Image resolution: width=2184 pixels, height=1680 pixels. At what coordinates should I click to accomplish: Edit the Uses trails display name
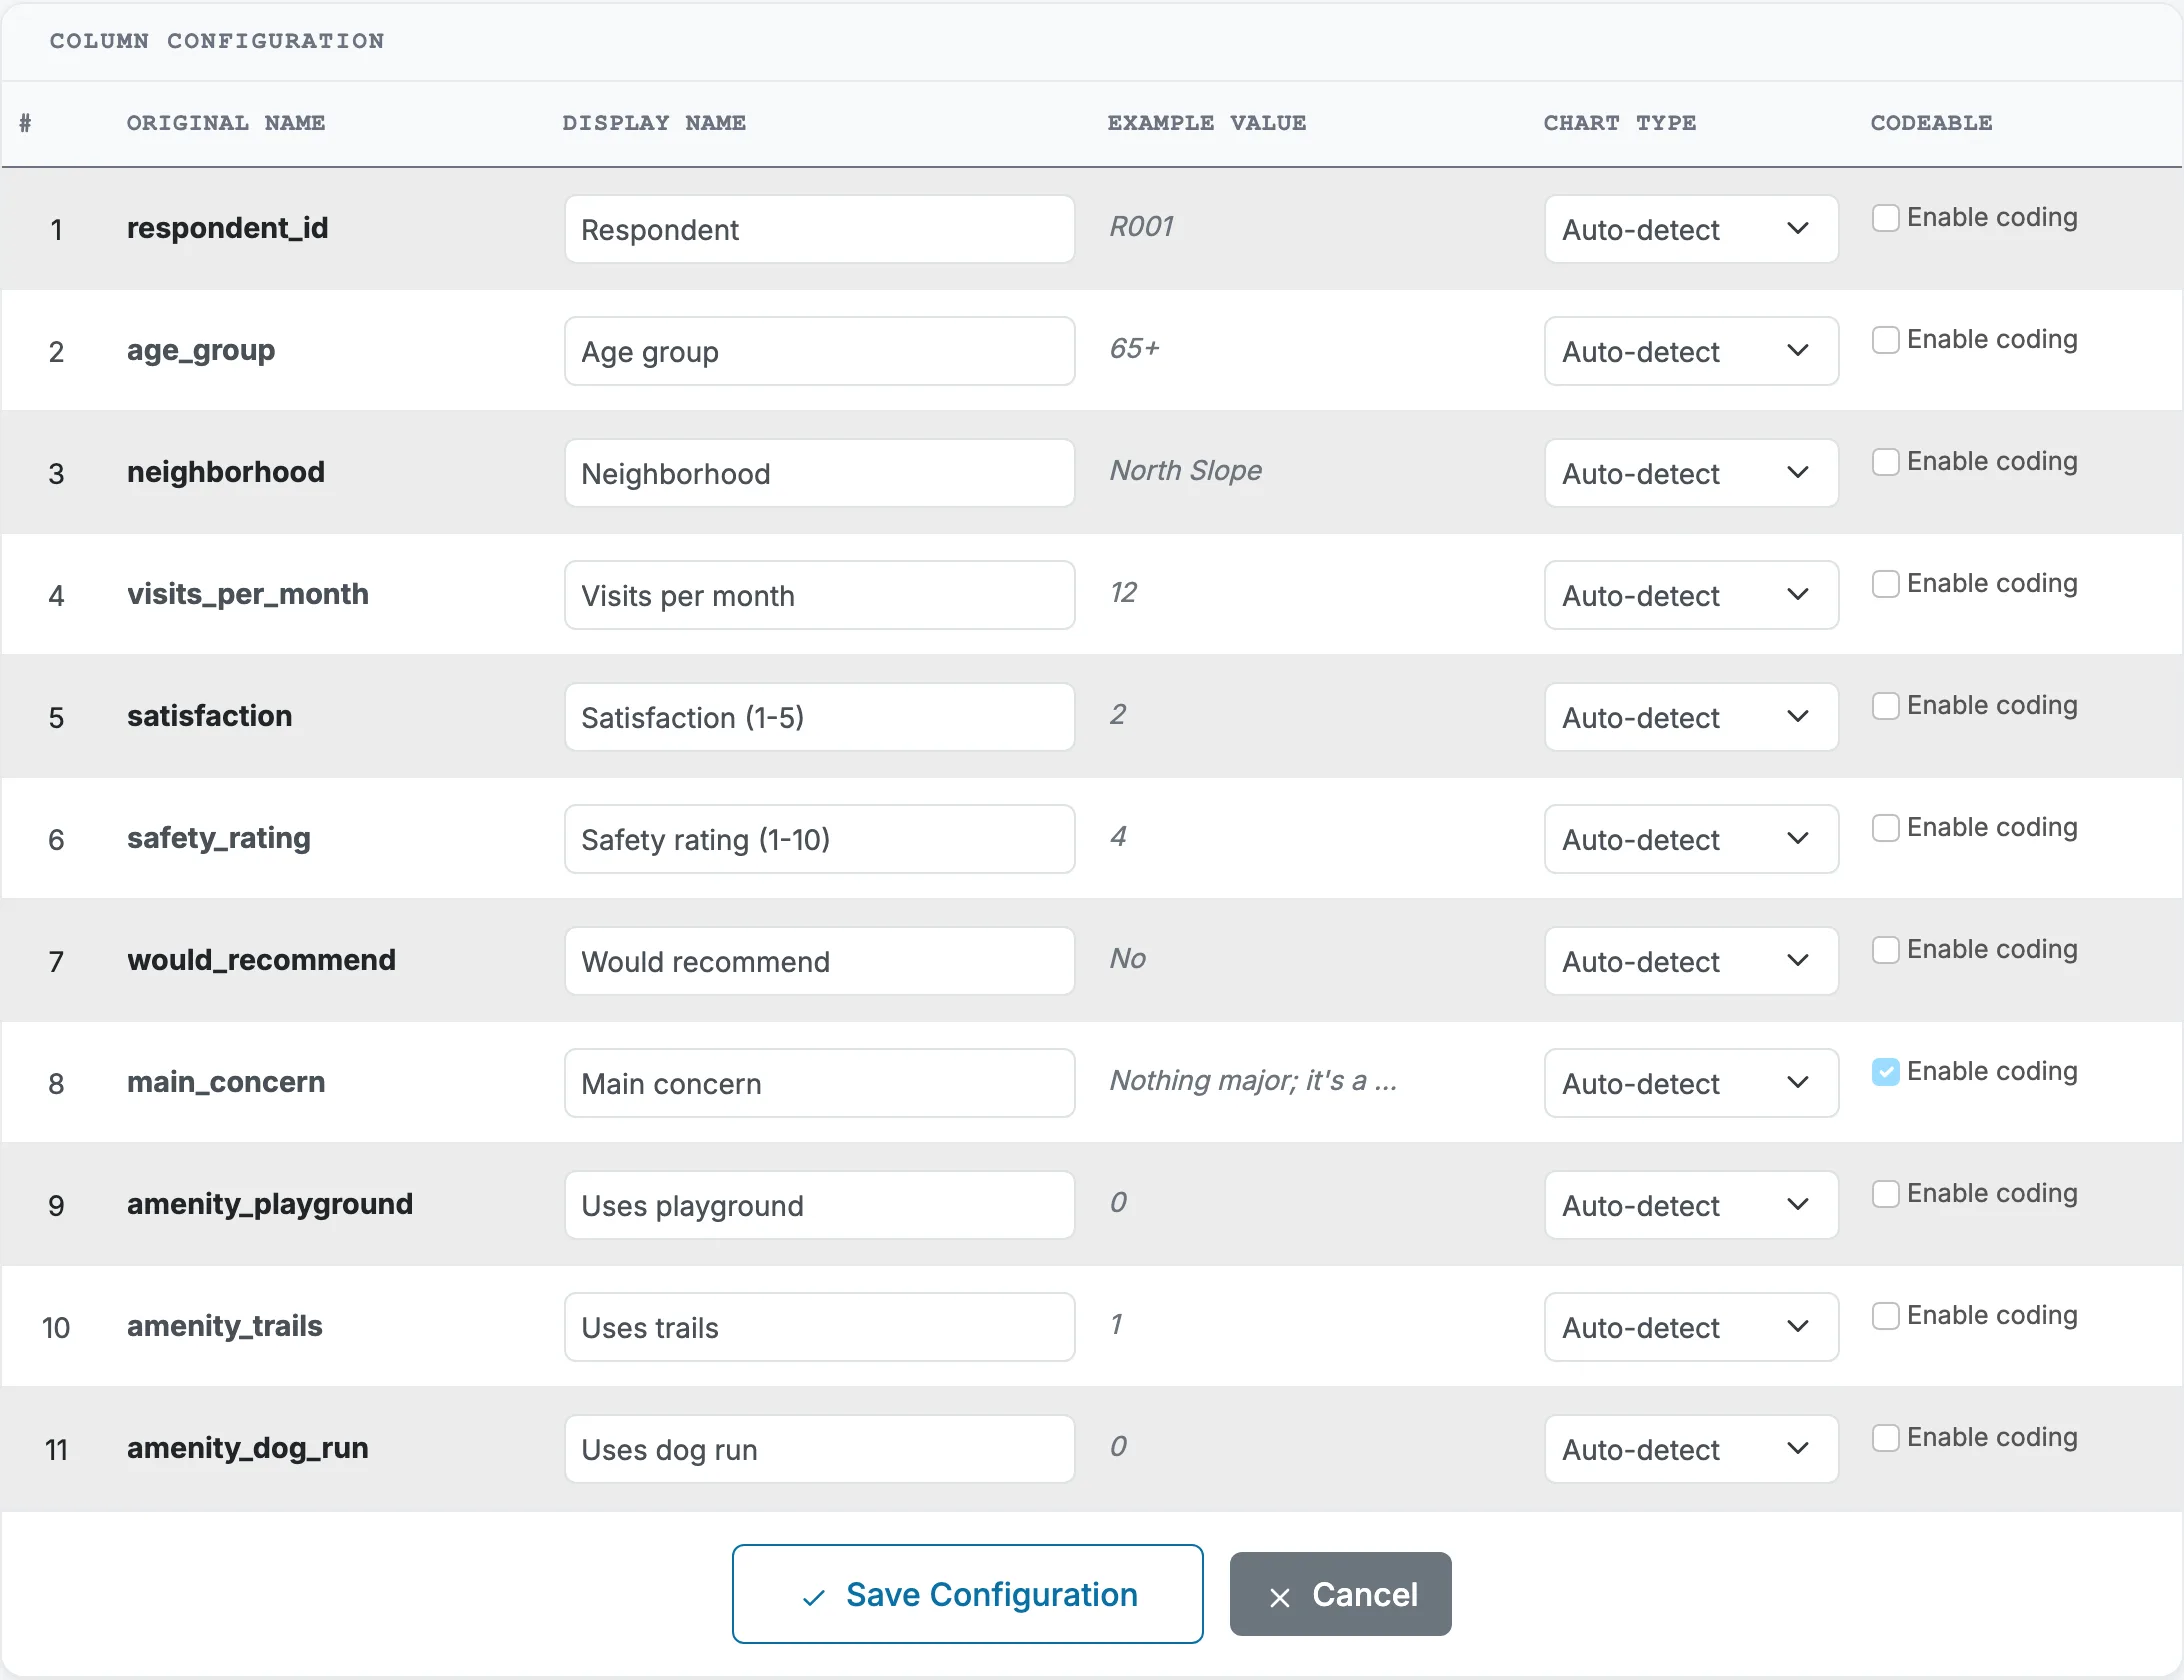(819, 1327)
